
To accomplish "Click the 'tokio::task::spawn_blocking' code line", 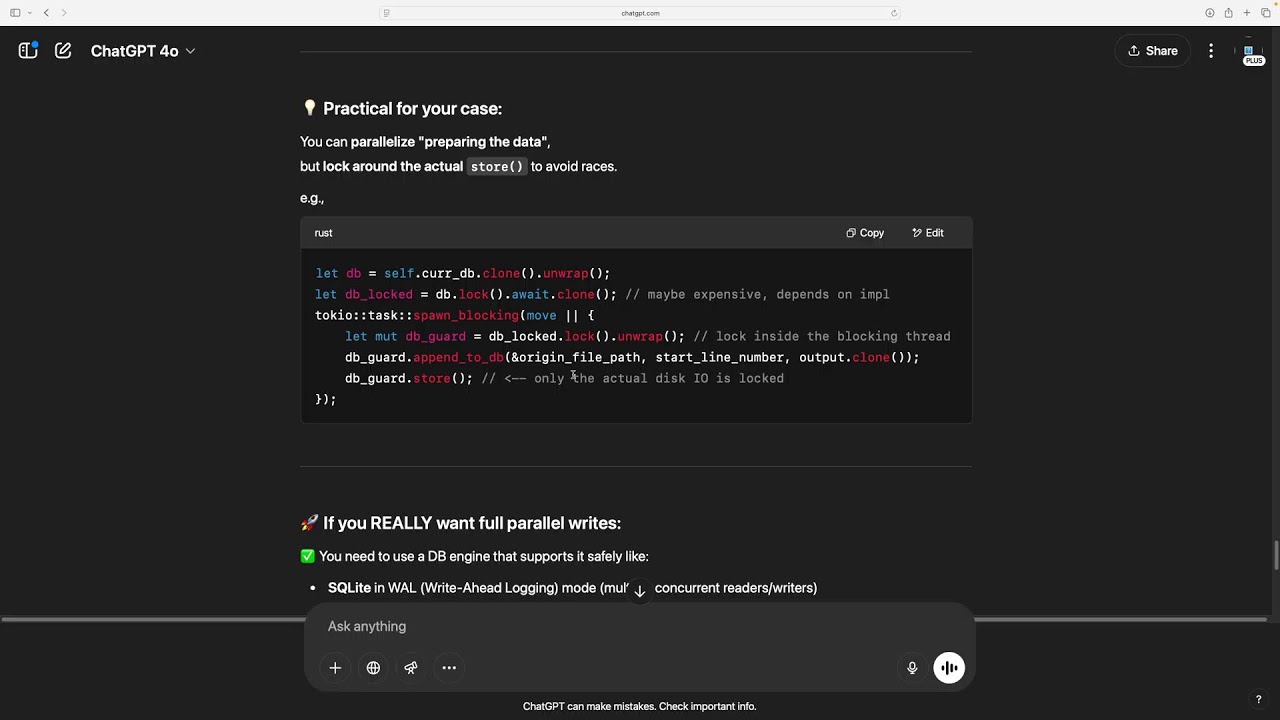I will [x=455, y=315].
